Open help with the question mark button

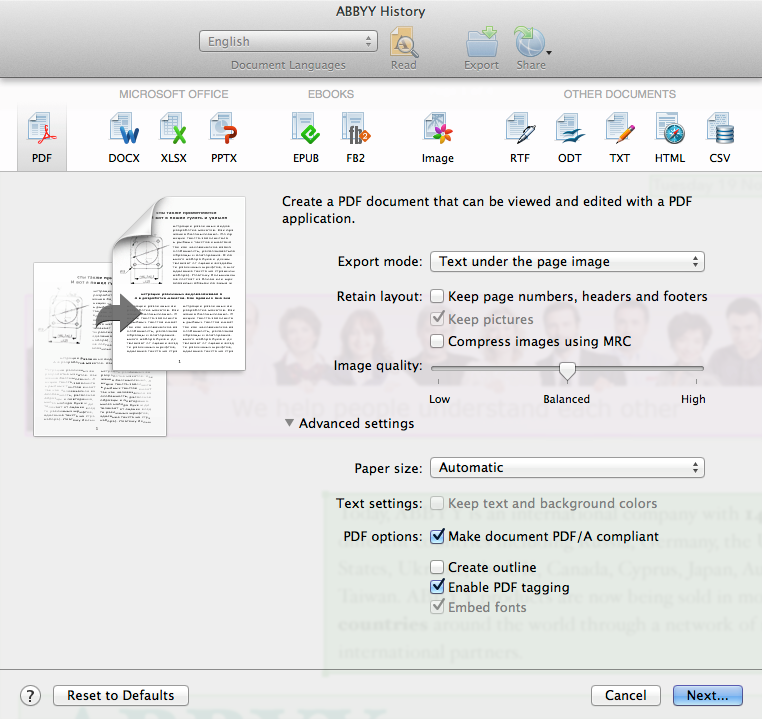(30, 696)
